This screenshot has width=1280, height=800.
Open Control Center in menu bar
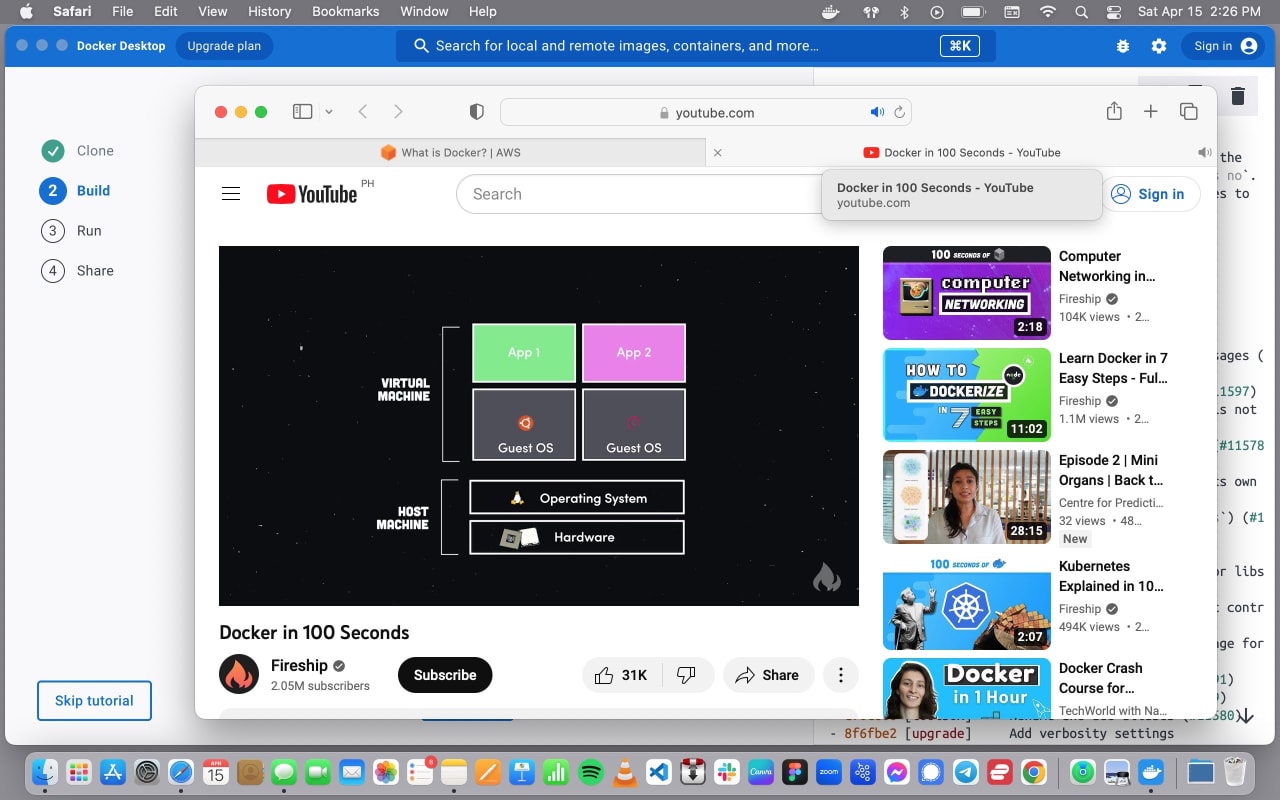tap(1114, 12)
